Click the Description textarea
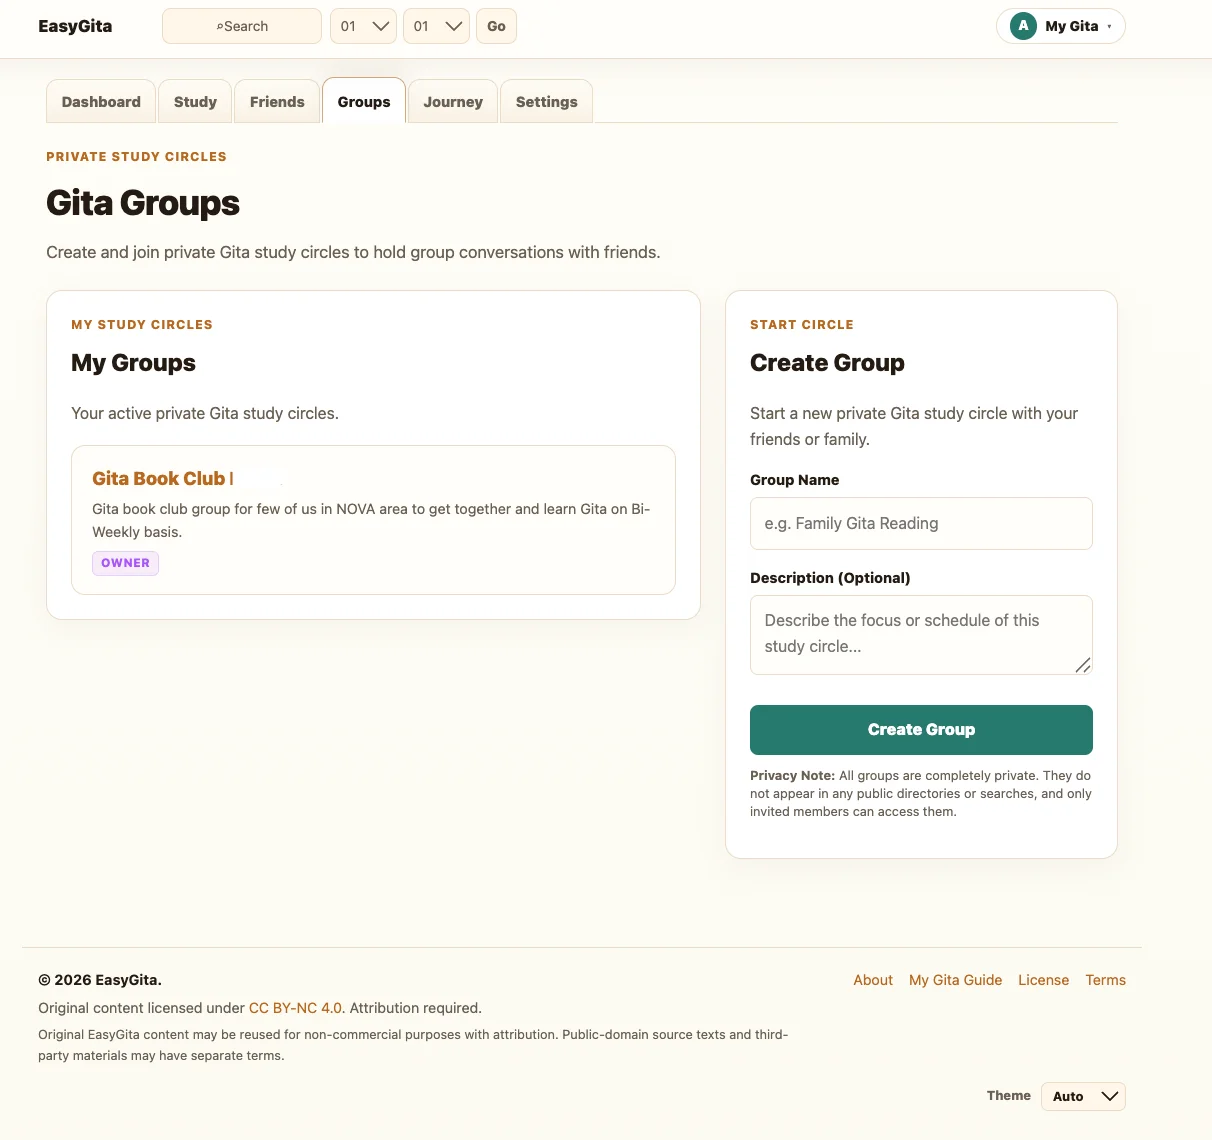The height and width of the screenshot is (1140, 1212). [921, 635]
